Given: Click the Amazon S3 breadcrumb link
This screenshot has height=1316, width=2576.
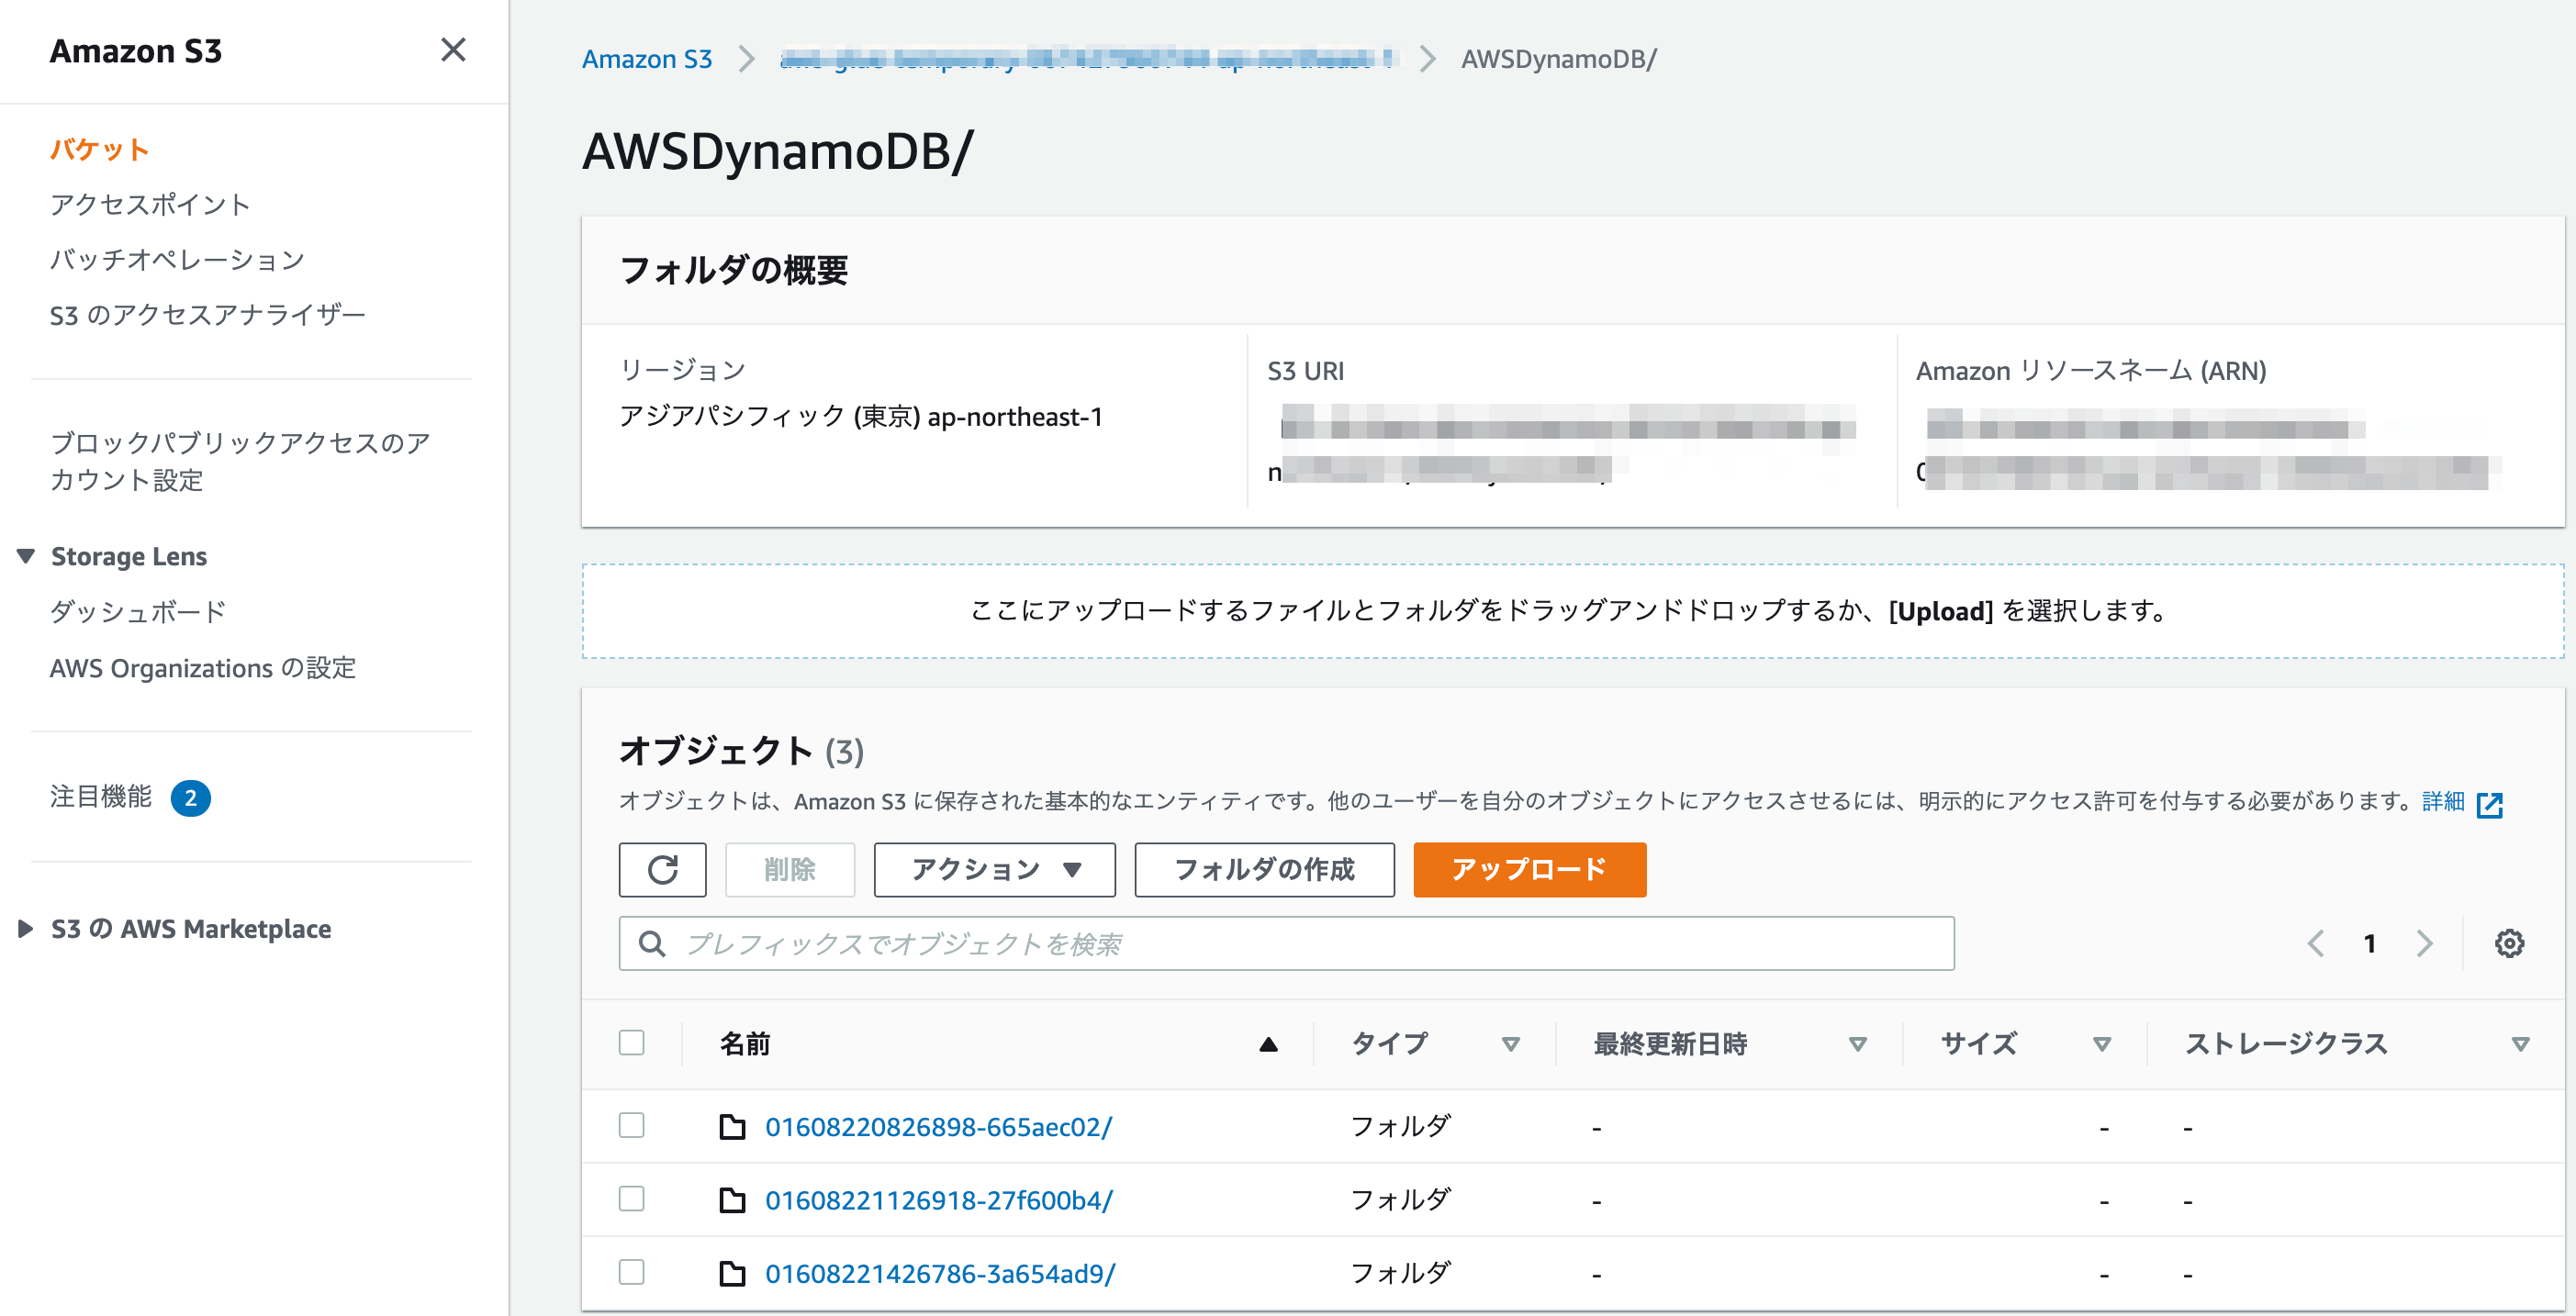Looking at the screenshot, I should point(647,59).
